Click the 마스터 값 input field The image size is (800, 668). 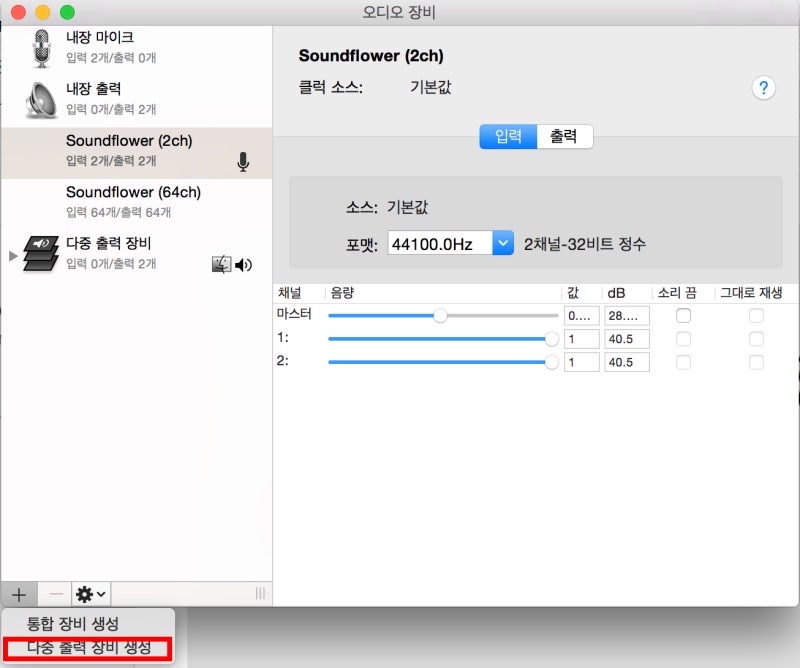[x=582, y=316]
